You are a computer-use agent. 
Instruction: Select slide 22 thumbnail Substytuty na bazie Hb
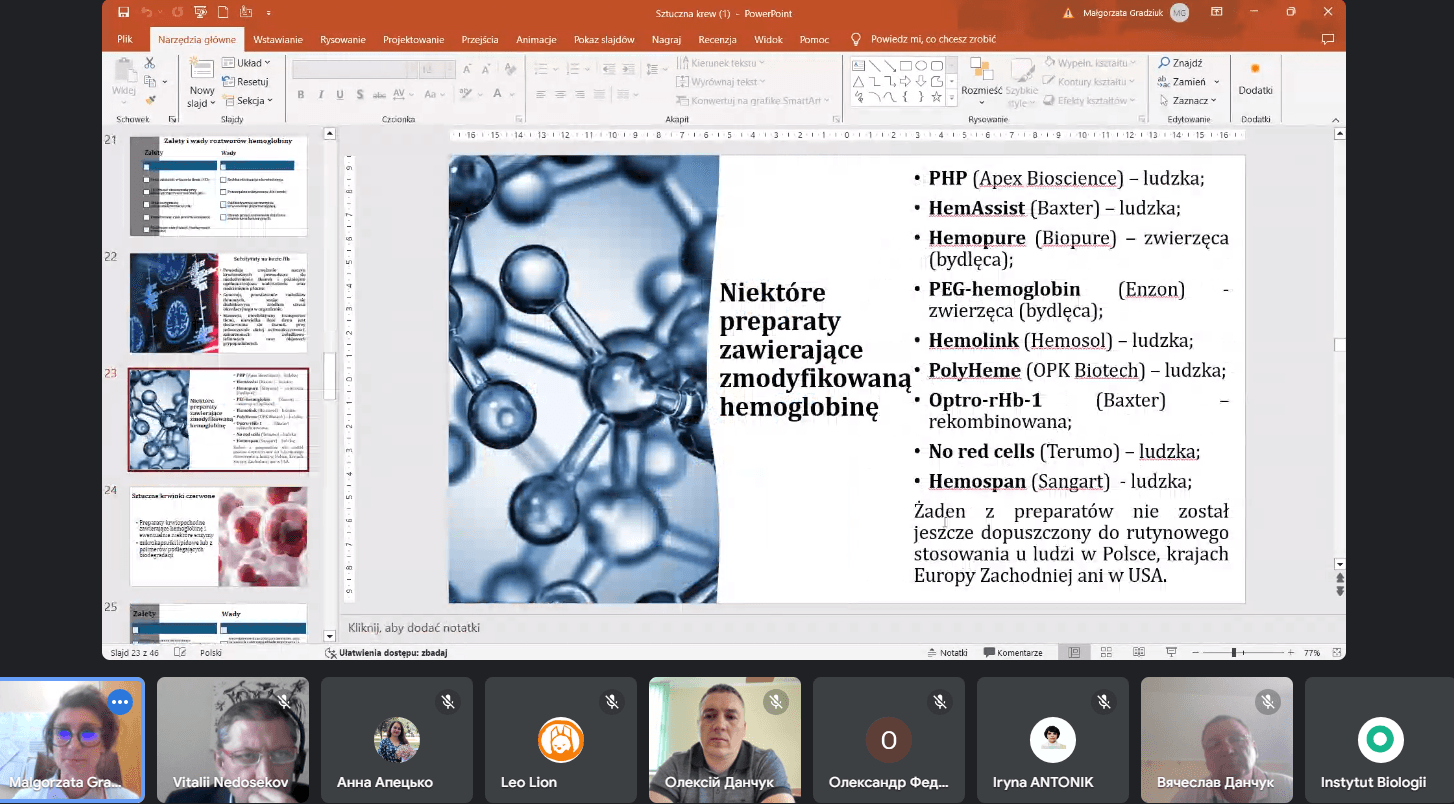click(218, 303)
